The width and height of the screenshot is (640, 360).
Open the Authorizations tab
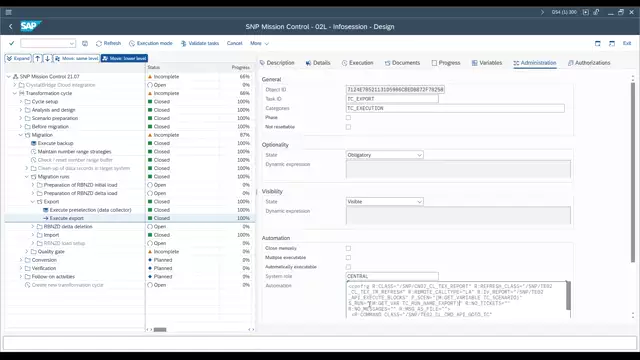click(589, 63)
